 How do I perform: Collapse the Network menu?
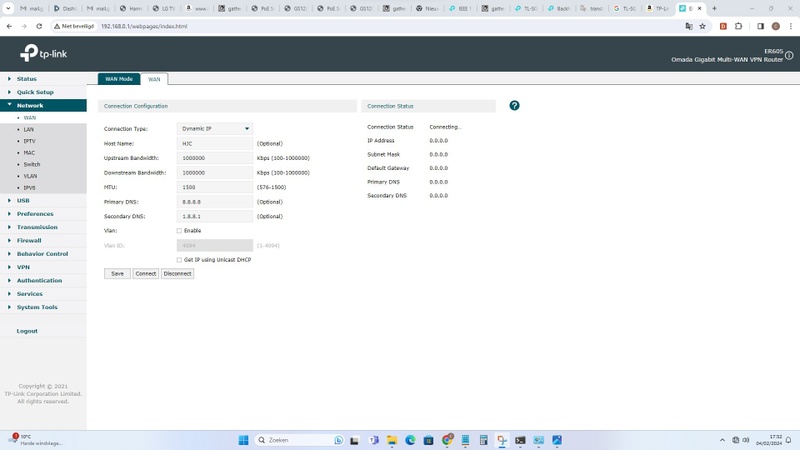tap(43, 105)
